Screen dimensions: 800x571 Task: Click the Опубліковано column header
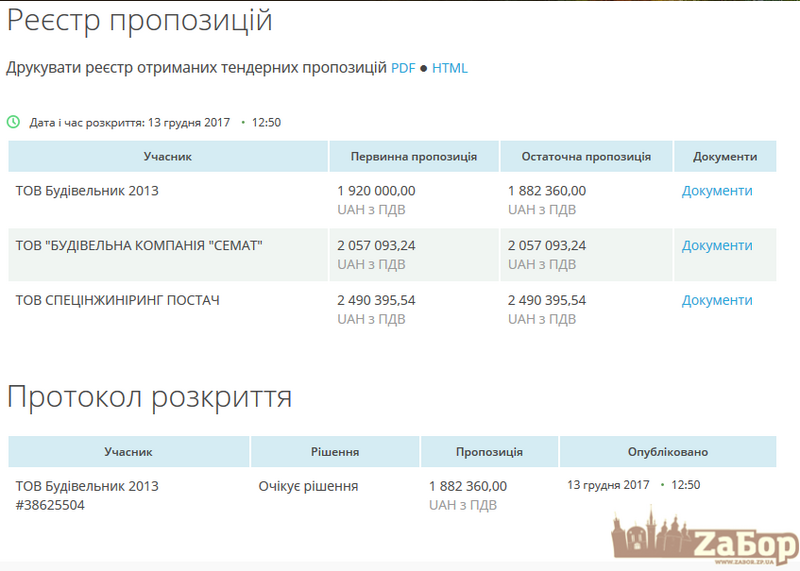[667, 452]
